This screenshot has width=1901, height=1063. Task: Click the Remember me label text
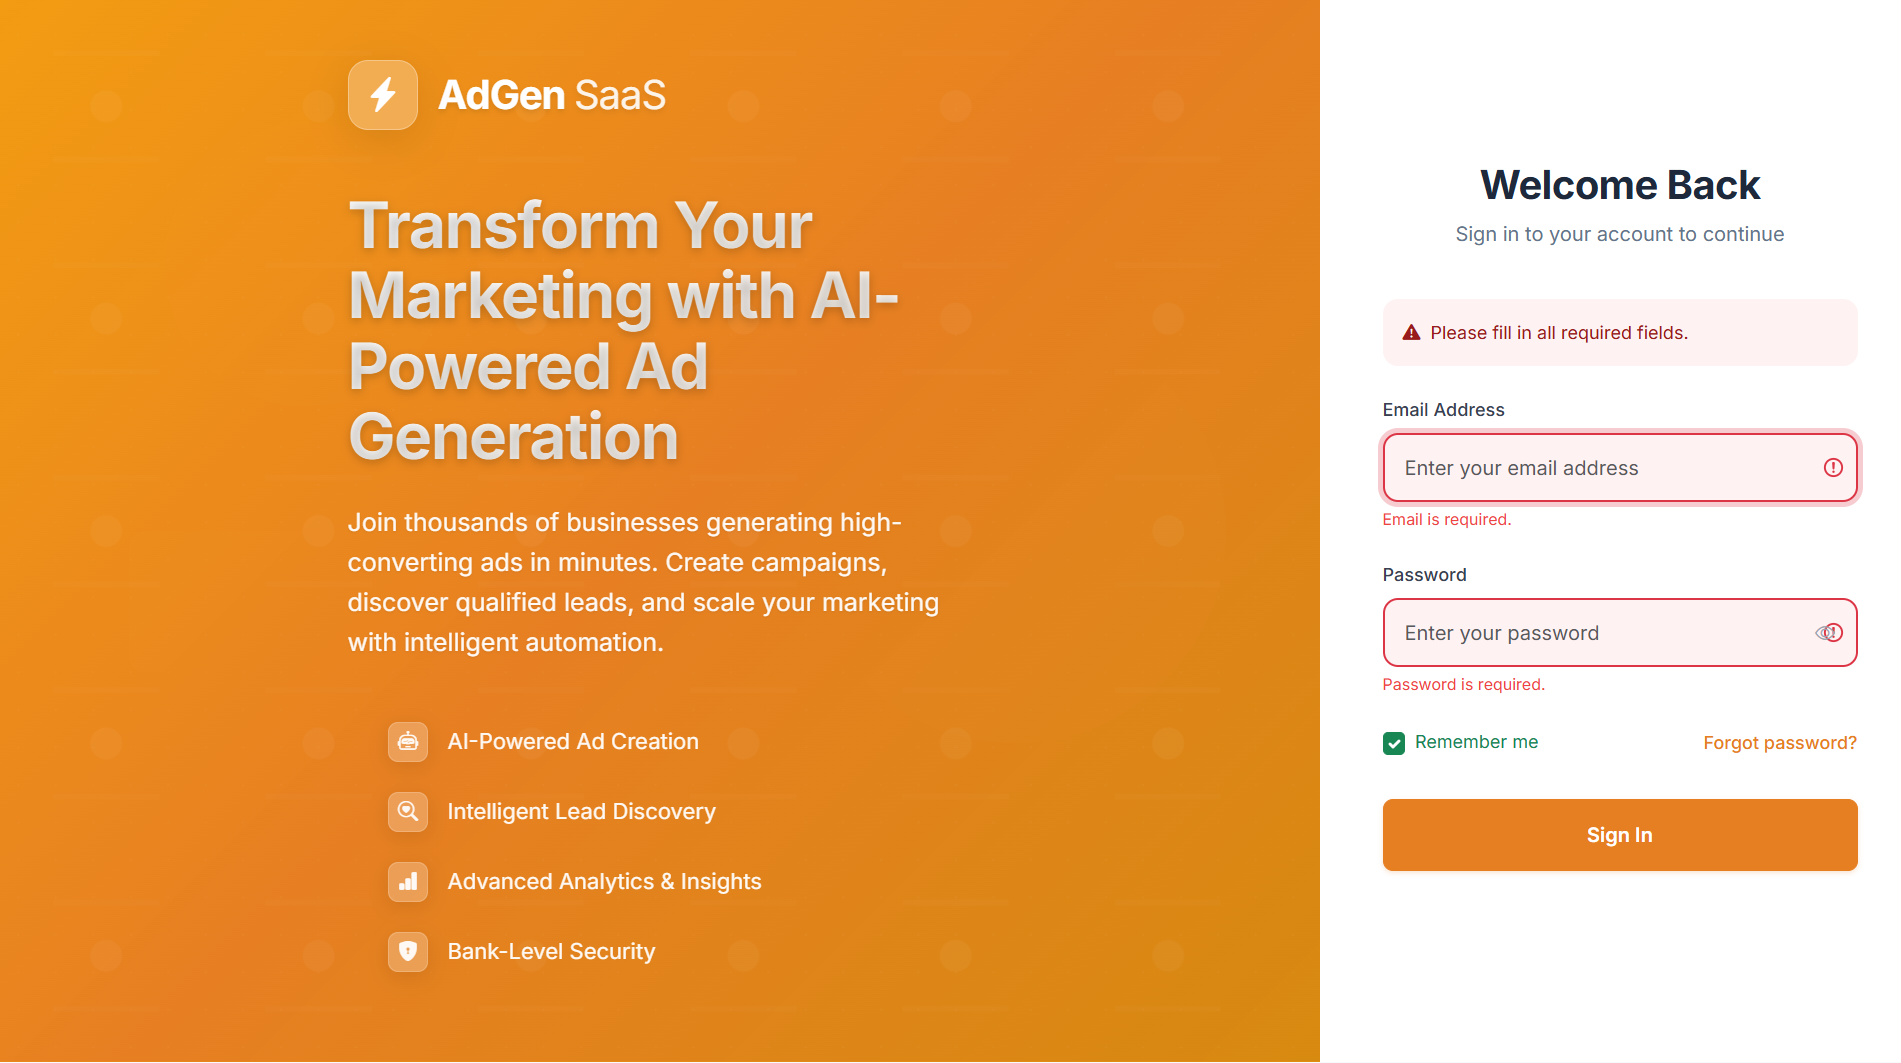1476,742
